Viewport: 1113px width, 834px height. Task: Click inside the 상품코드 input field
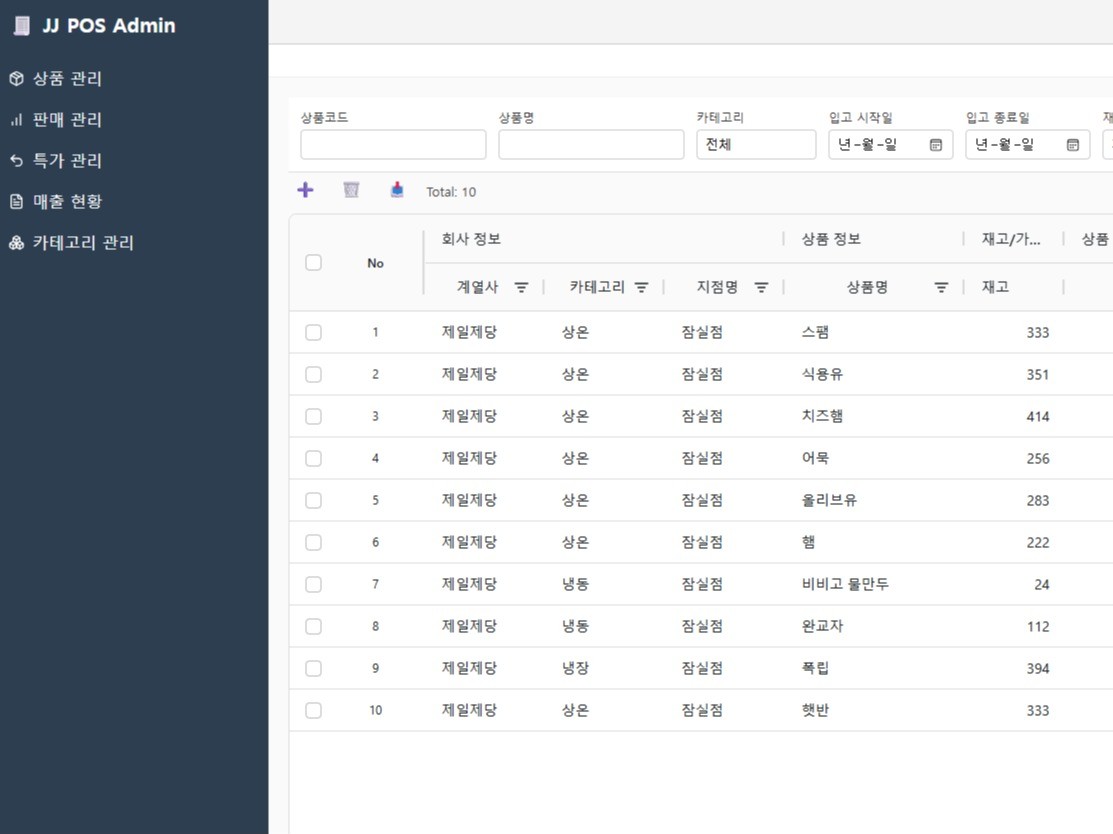[392, 144]
